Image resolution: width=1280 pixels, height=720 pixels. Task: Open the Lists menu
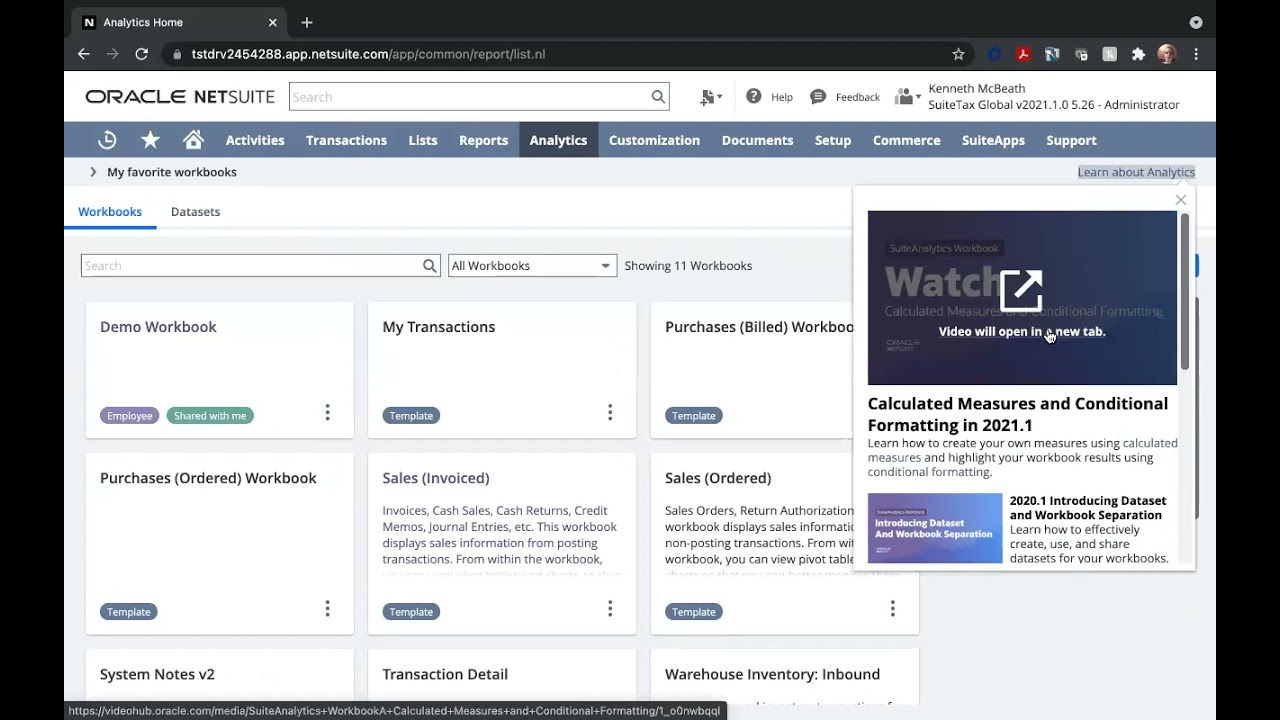tap(423, 140)
